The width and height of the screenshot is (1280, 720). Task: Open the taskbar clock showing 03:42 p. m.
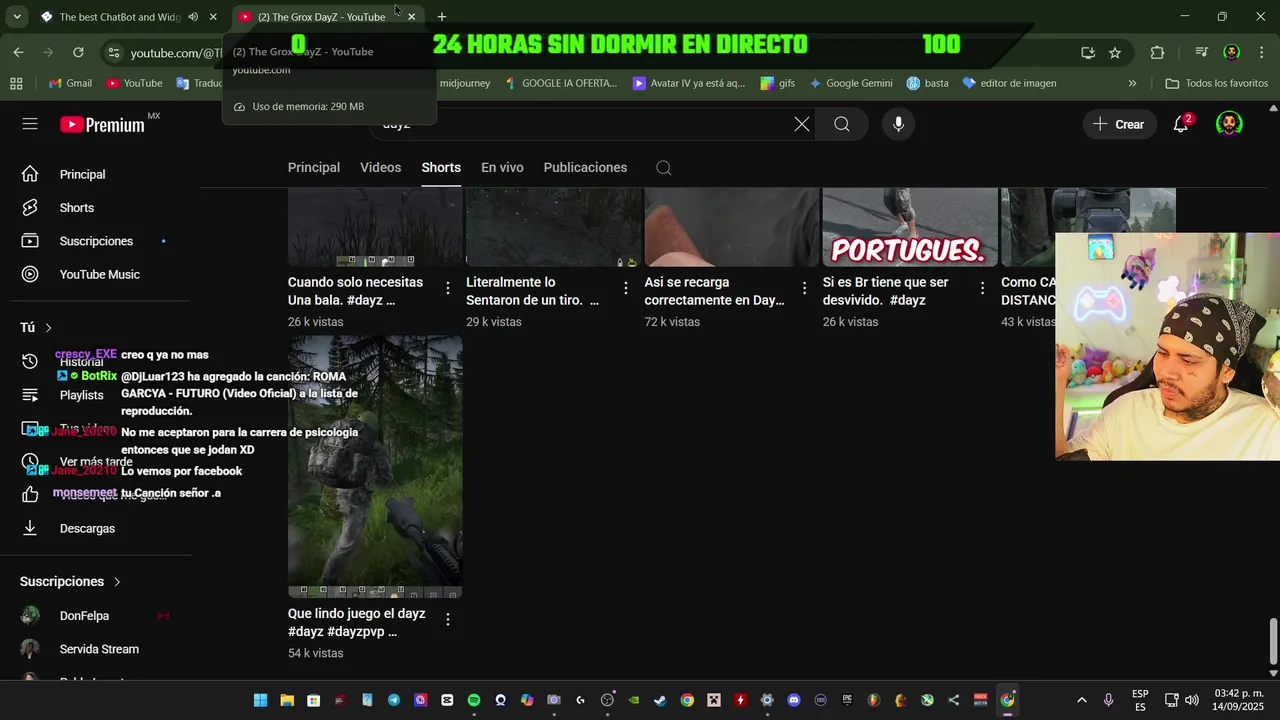click(1238, 700)
